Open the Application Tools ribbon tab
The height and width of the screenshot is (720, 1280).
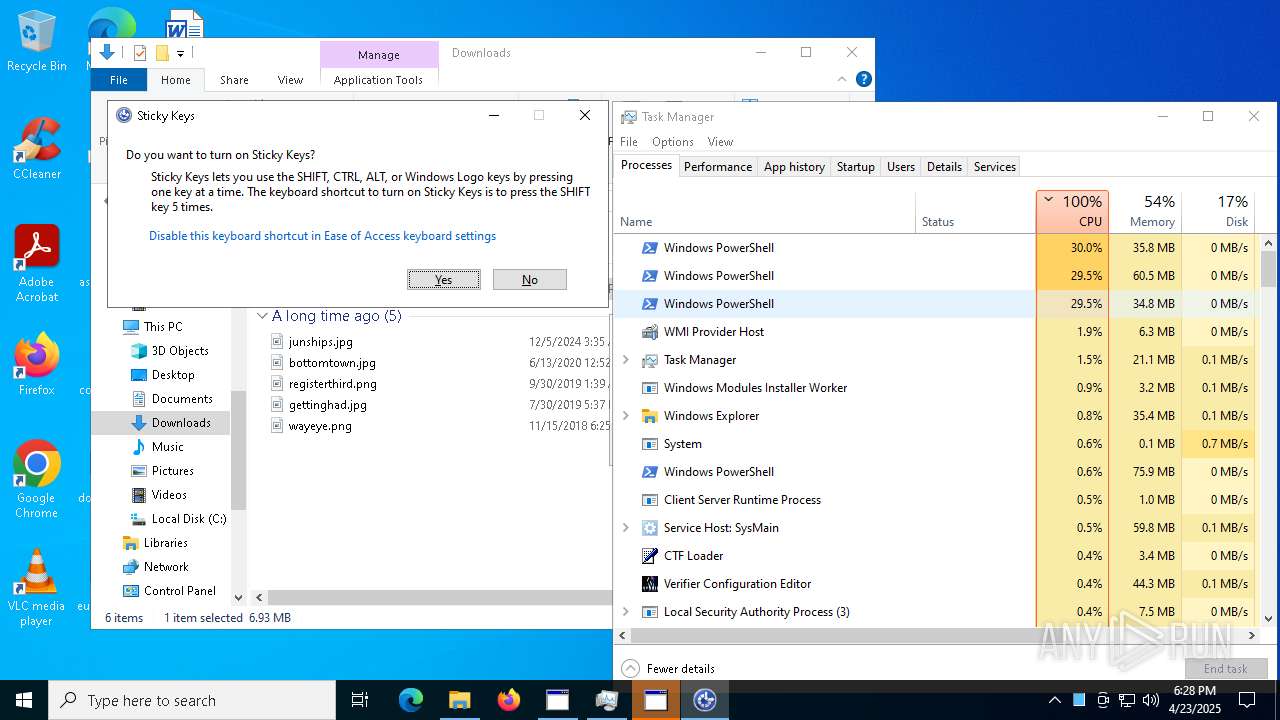click(378, 80)
